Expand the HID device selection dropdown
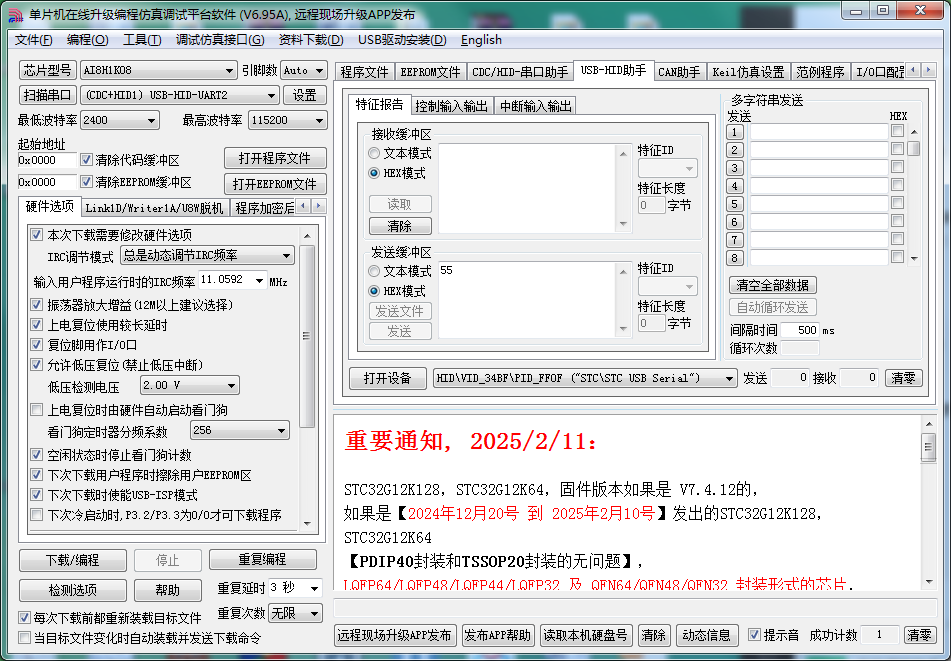 point(729,378)
